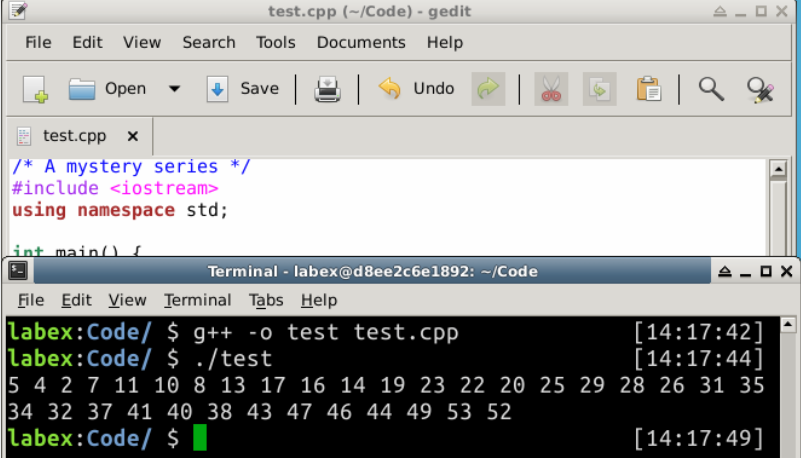Click the New document icon in gedit toolbar
This screenshot has width=801, height=458.
tap(36, 89)
